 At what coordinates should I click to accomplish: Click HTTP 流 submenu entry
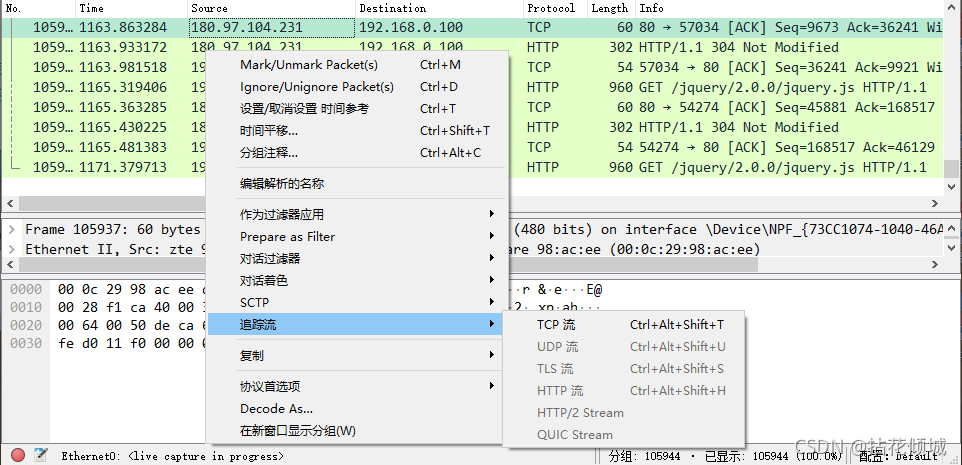click(x=623, y=391)
